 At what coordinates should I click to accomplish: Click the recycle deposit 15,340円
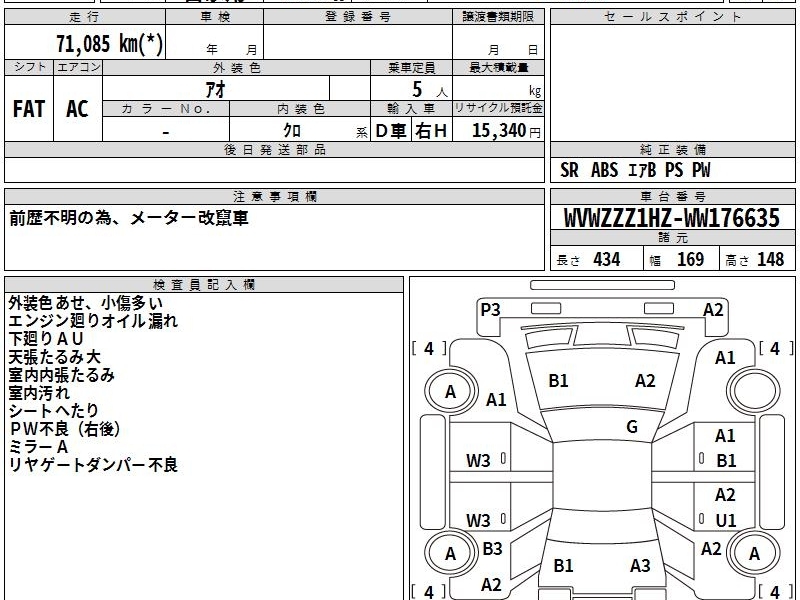506,131
